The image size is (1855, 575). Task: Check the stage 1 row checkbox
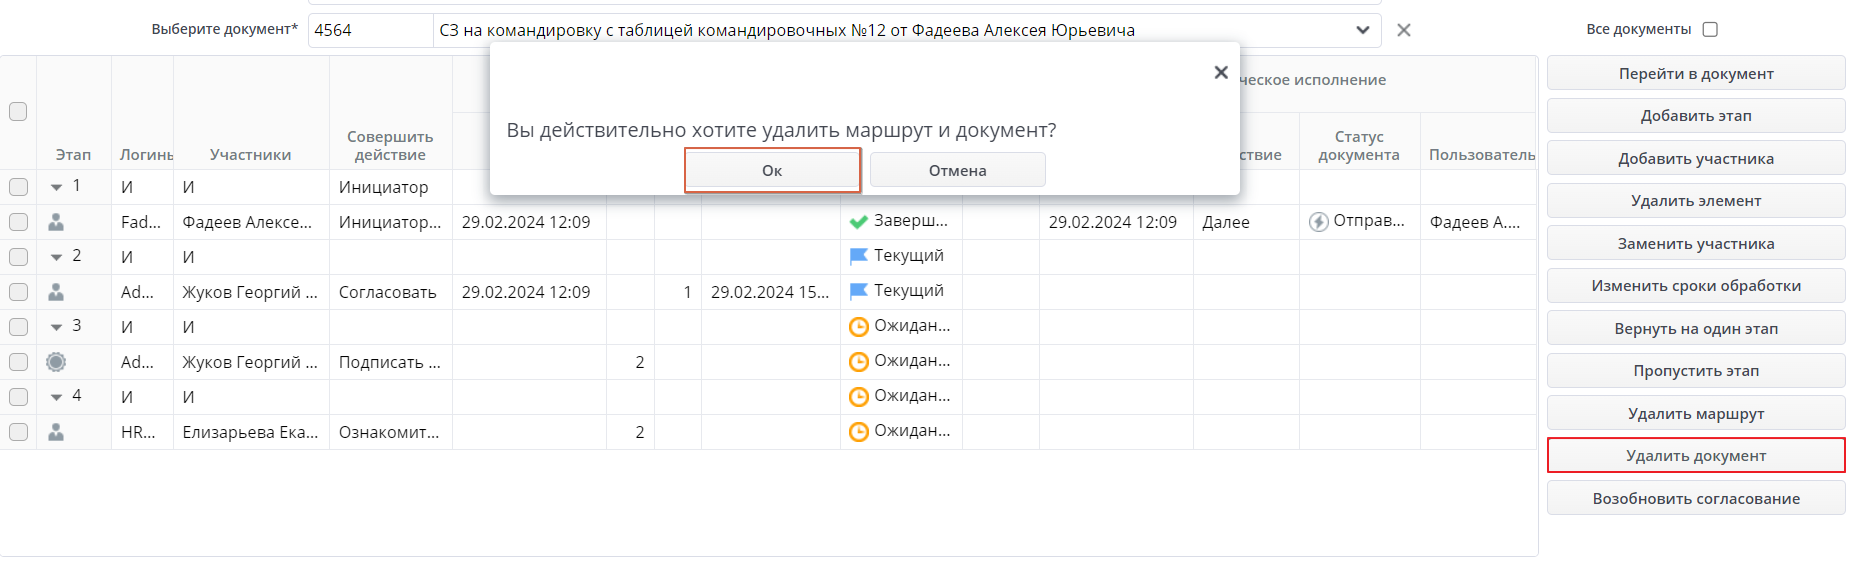18,187
